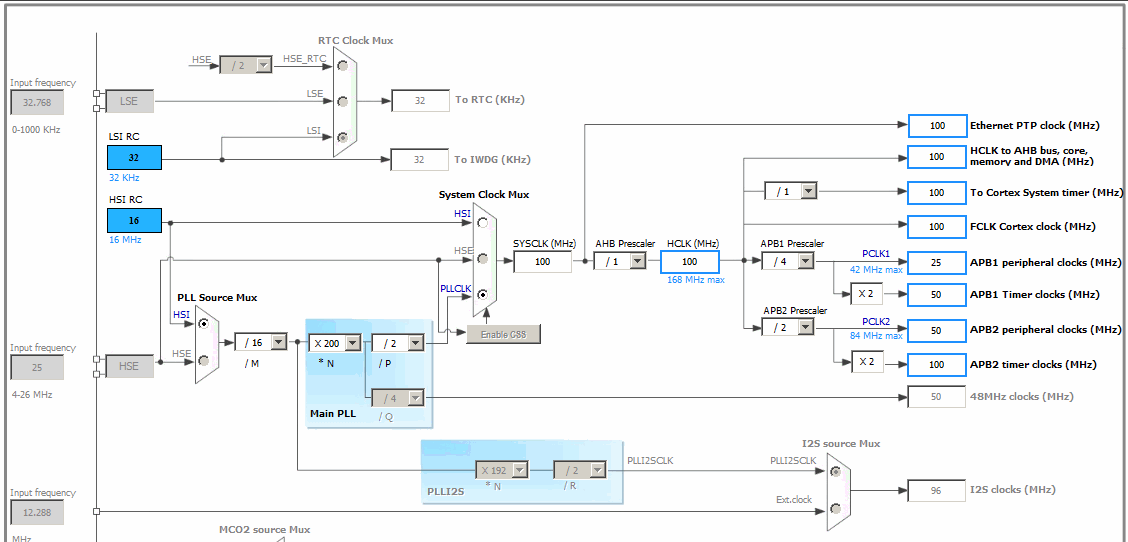1128x542 pixels.
Task: Click the APB1 Timer clocks value box
Action: 937,295
